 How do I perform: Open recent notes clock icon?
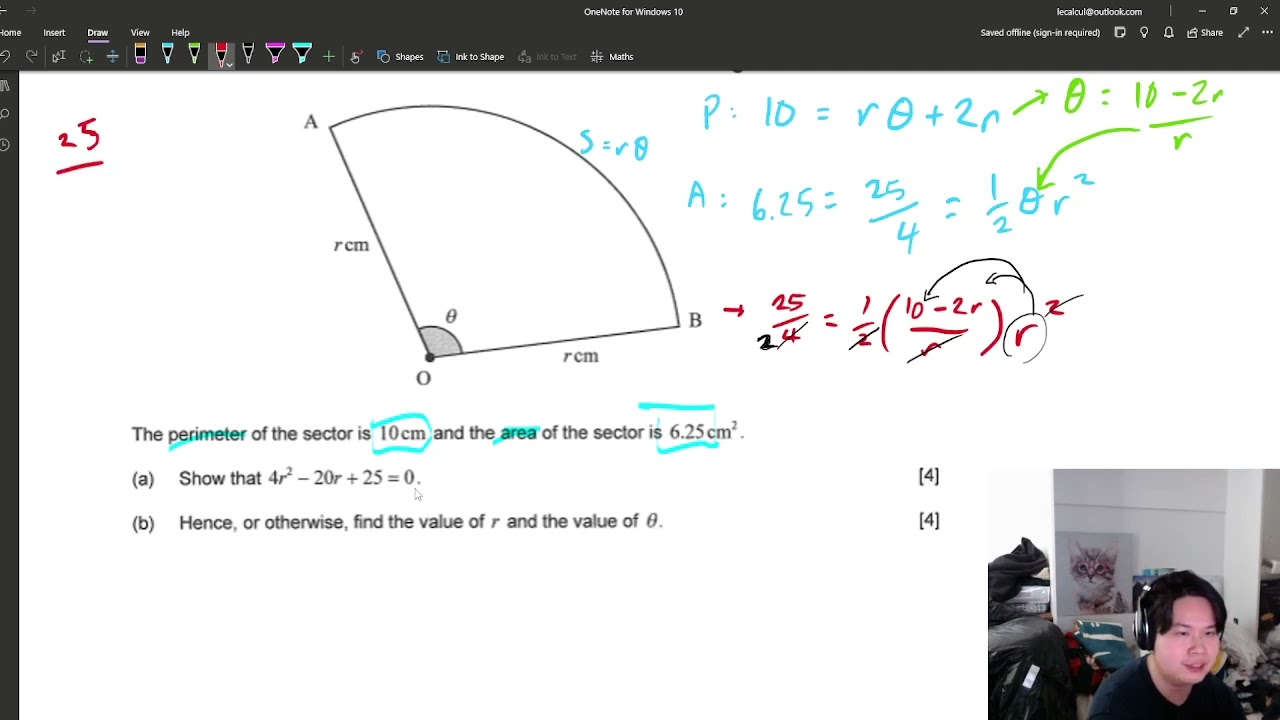point(5,145)
